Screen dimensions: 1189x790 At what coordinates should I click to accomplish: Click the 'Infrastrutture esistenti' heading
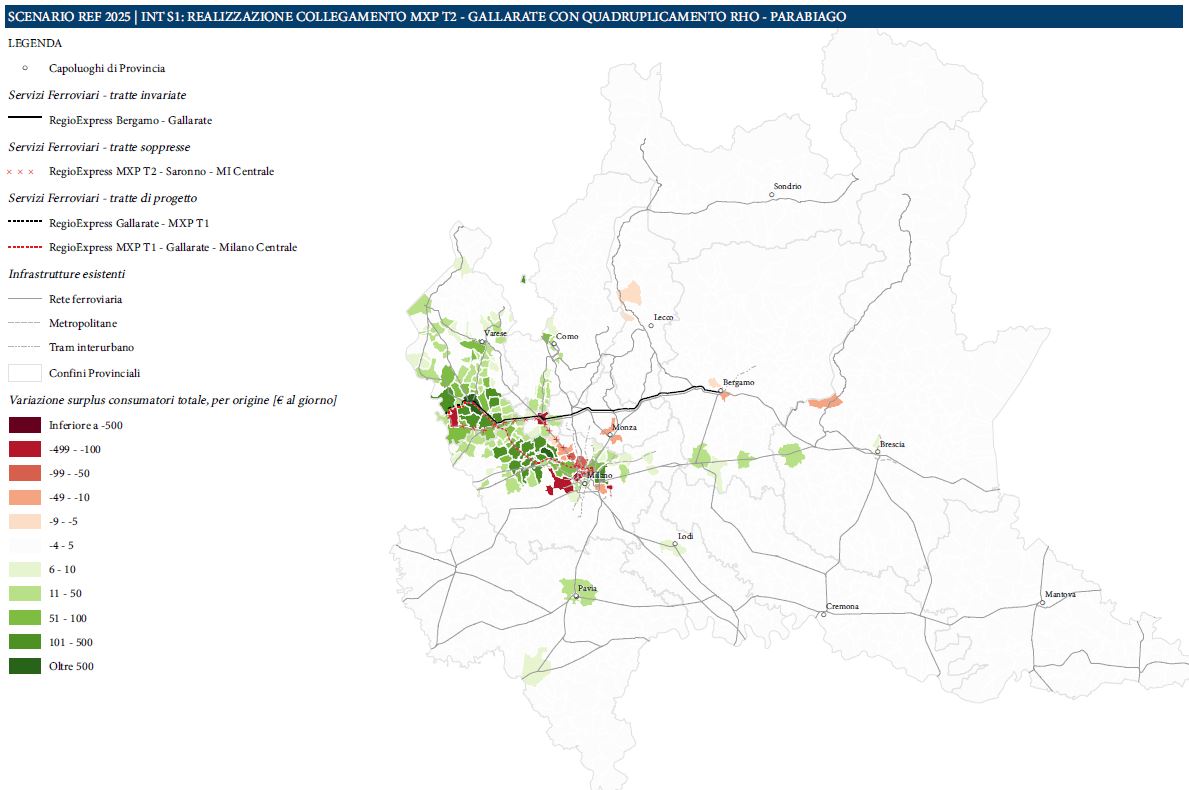click(67, 274)
